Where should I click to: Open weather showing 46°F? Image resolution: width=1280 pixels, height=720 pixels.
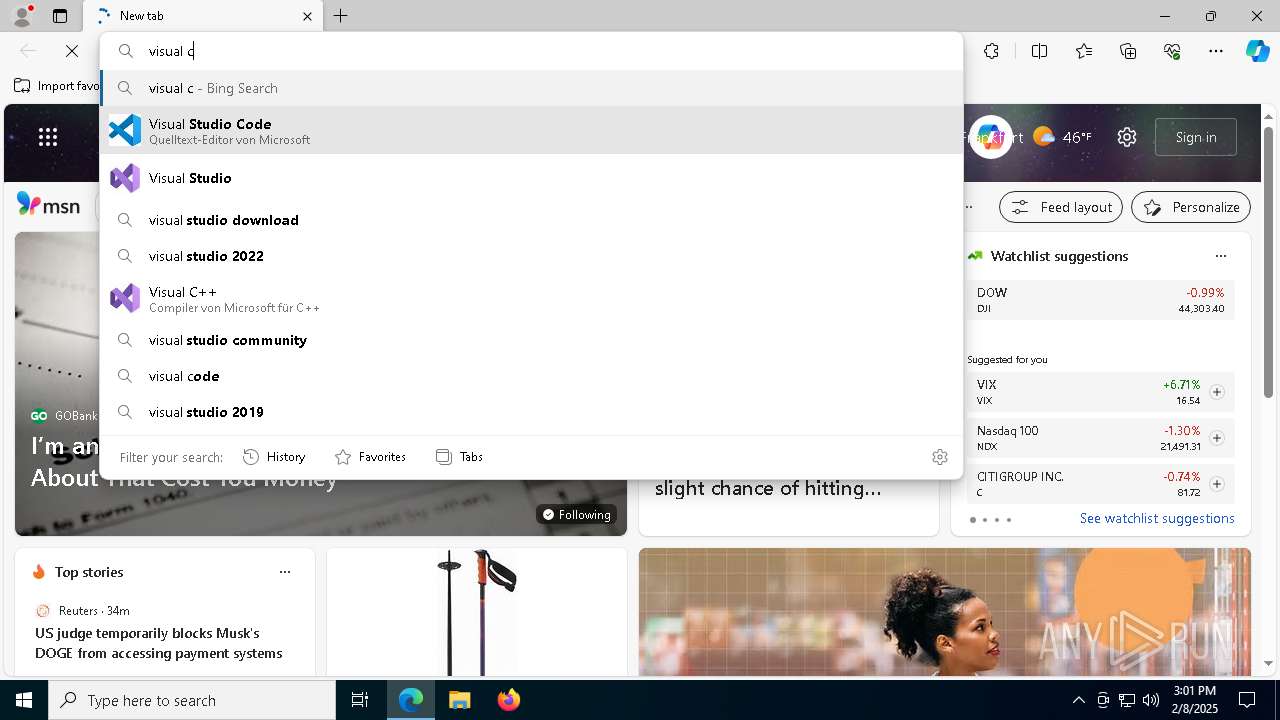pyautogui.click(x=1062, y=137)
